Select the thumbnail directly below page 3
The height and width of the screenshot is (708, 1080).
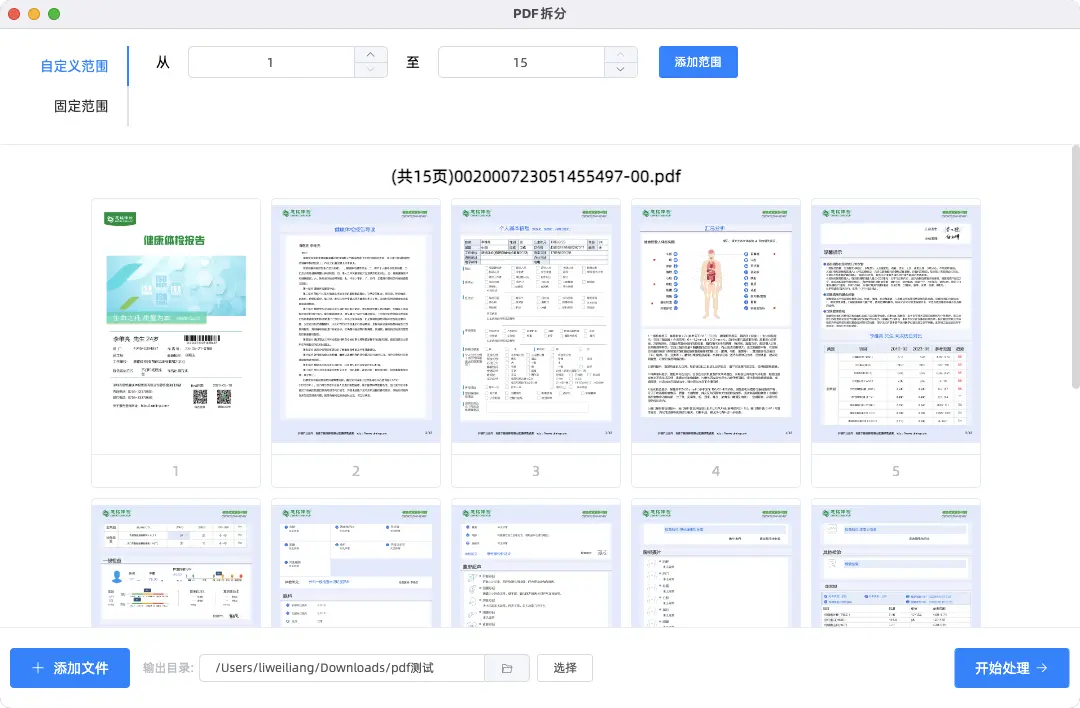536,563
